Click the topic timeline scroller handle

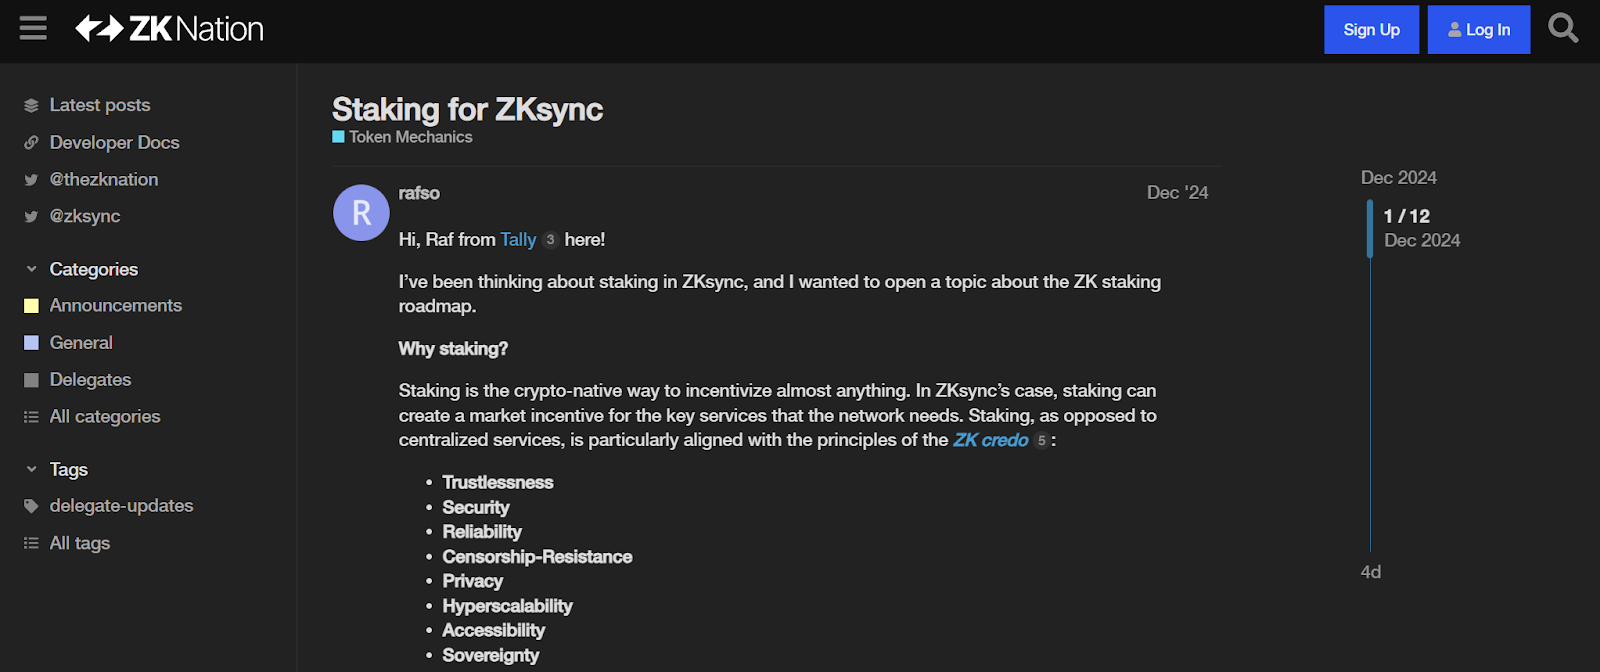pos(1370,228)
